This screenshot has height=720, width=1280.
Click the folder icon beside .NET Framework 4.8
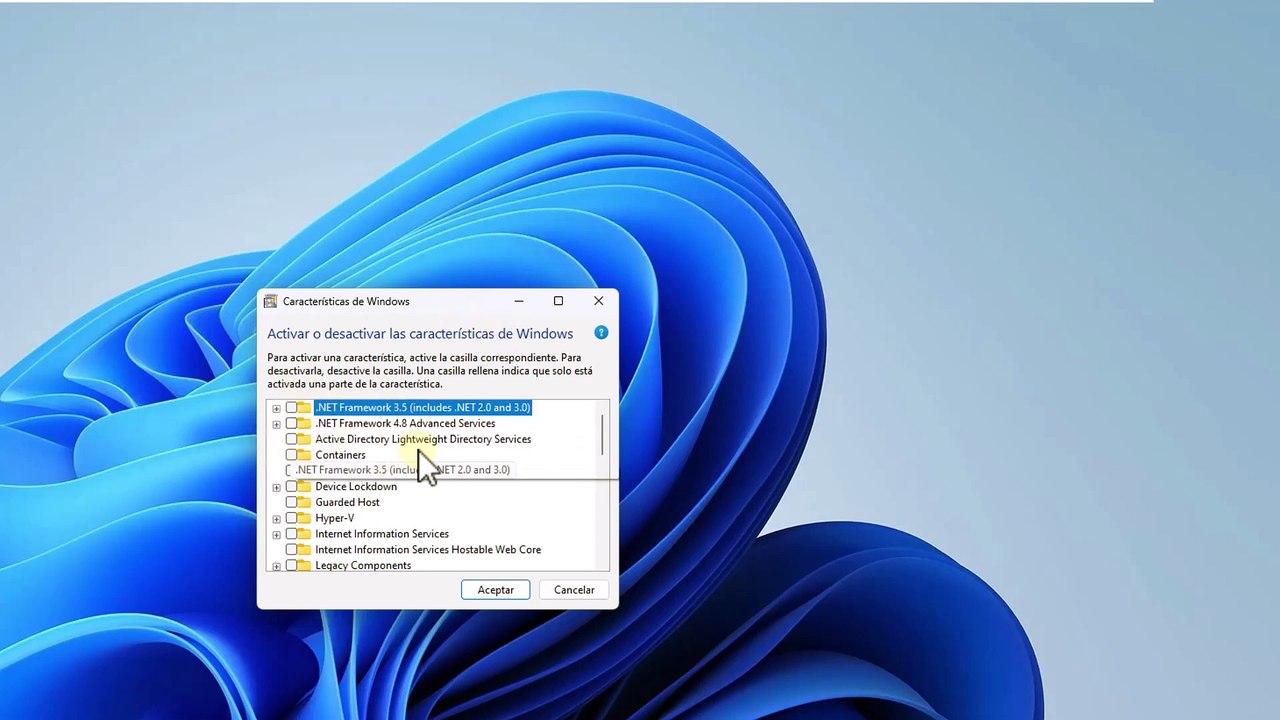[304, 424]
